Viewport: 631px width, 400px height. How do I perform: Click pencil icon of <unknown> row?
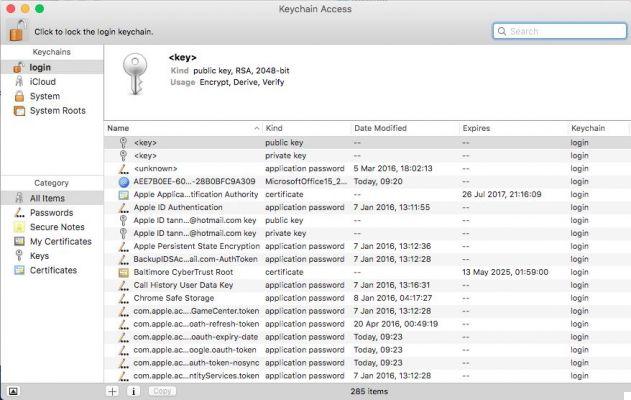[124, 169]
